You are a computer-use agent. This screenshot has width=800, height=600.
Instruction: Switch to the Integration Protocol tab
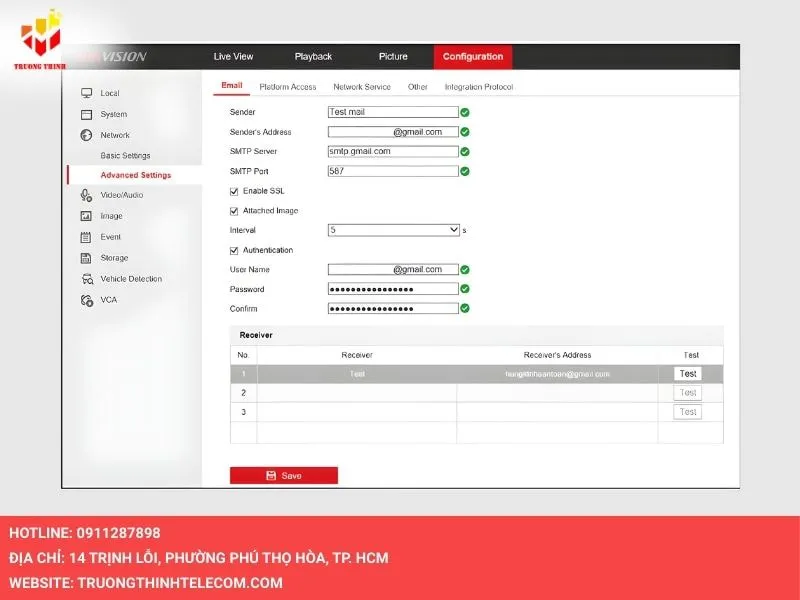[x=478, y=87]
